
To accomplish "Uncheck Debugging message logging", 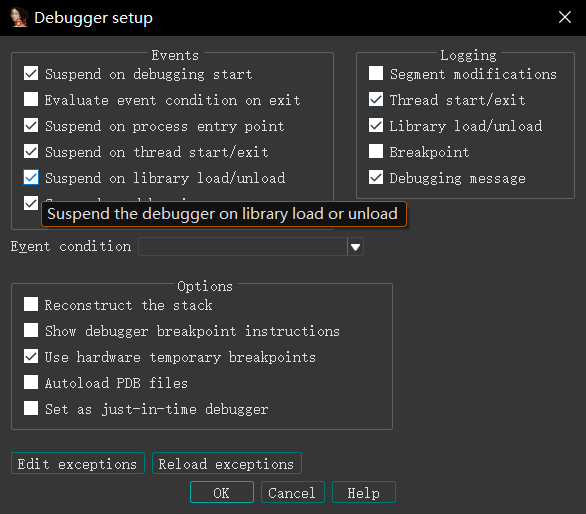I will (x=376, y=177).
